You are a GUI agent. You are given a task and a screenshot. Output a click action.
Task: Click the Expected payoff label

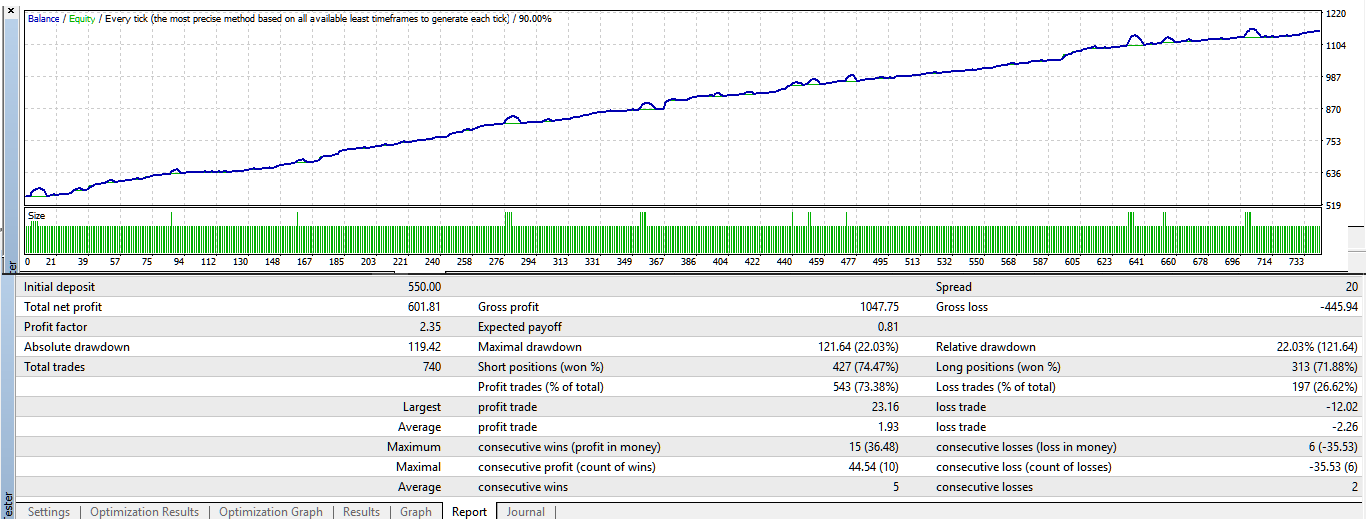(520, 327)
